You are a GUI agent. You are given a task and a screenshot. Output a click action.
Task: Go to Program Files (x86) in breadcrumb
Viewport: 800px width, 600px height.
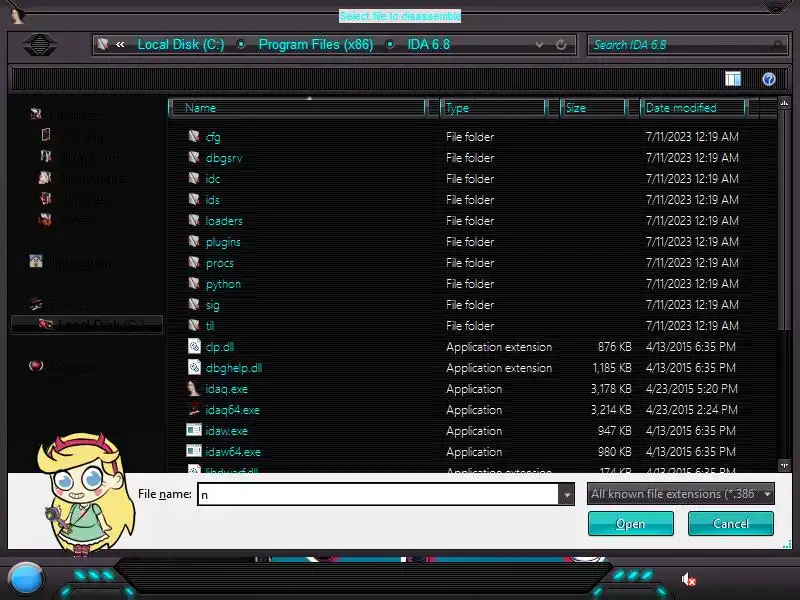click(316, 44)
